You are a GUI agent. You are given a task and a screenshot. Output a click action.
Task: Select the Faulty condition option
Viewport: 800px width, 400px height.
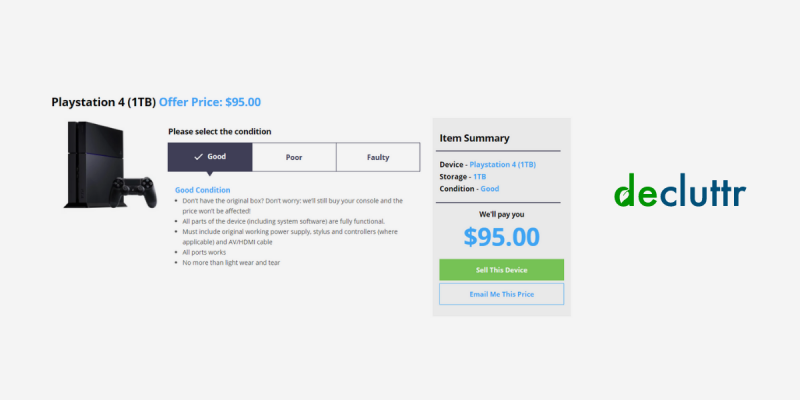point(378,157)
